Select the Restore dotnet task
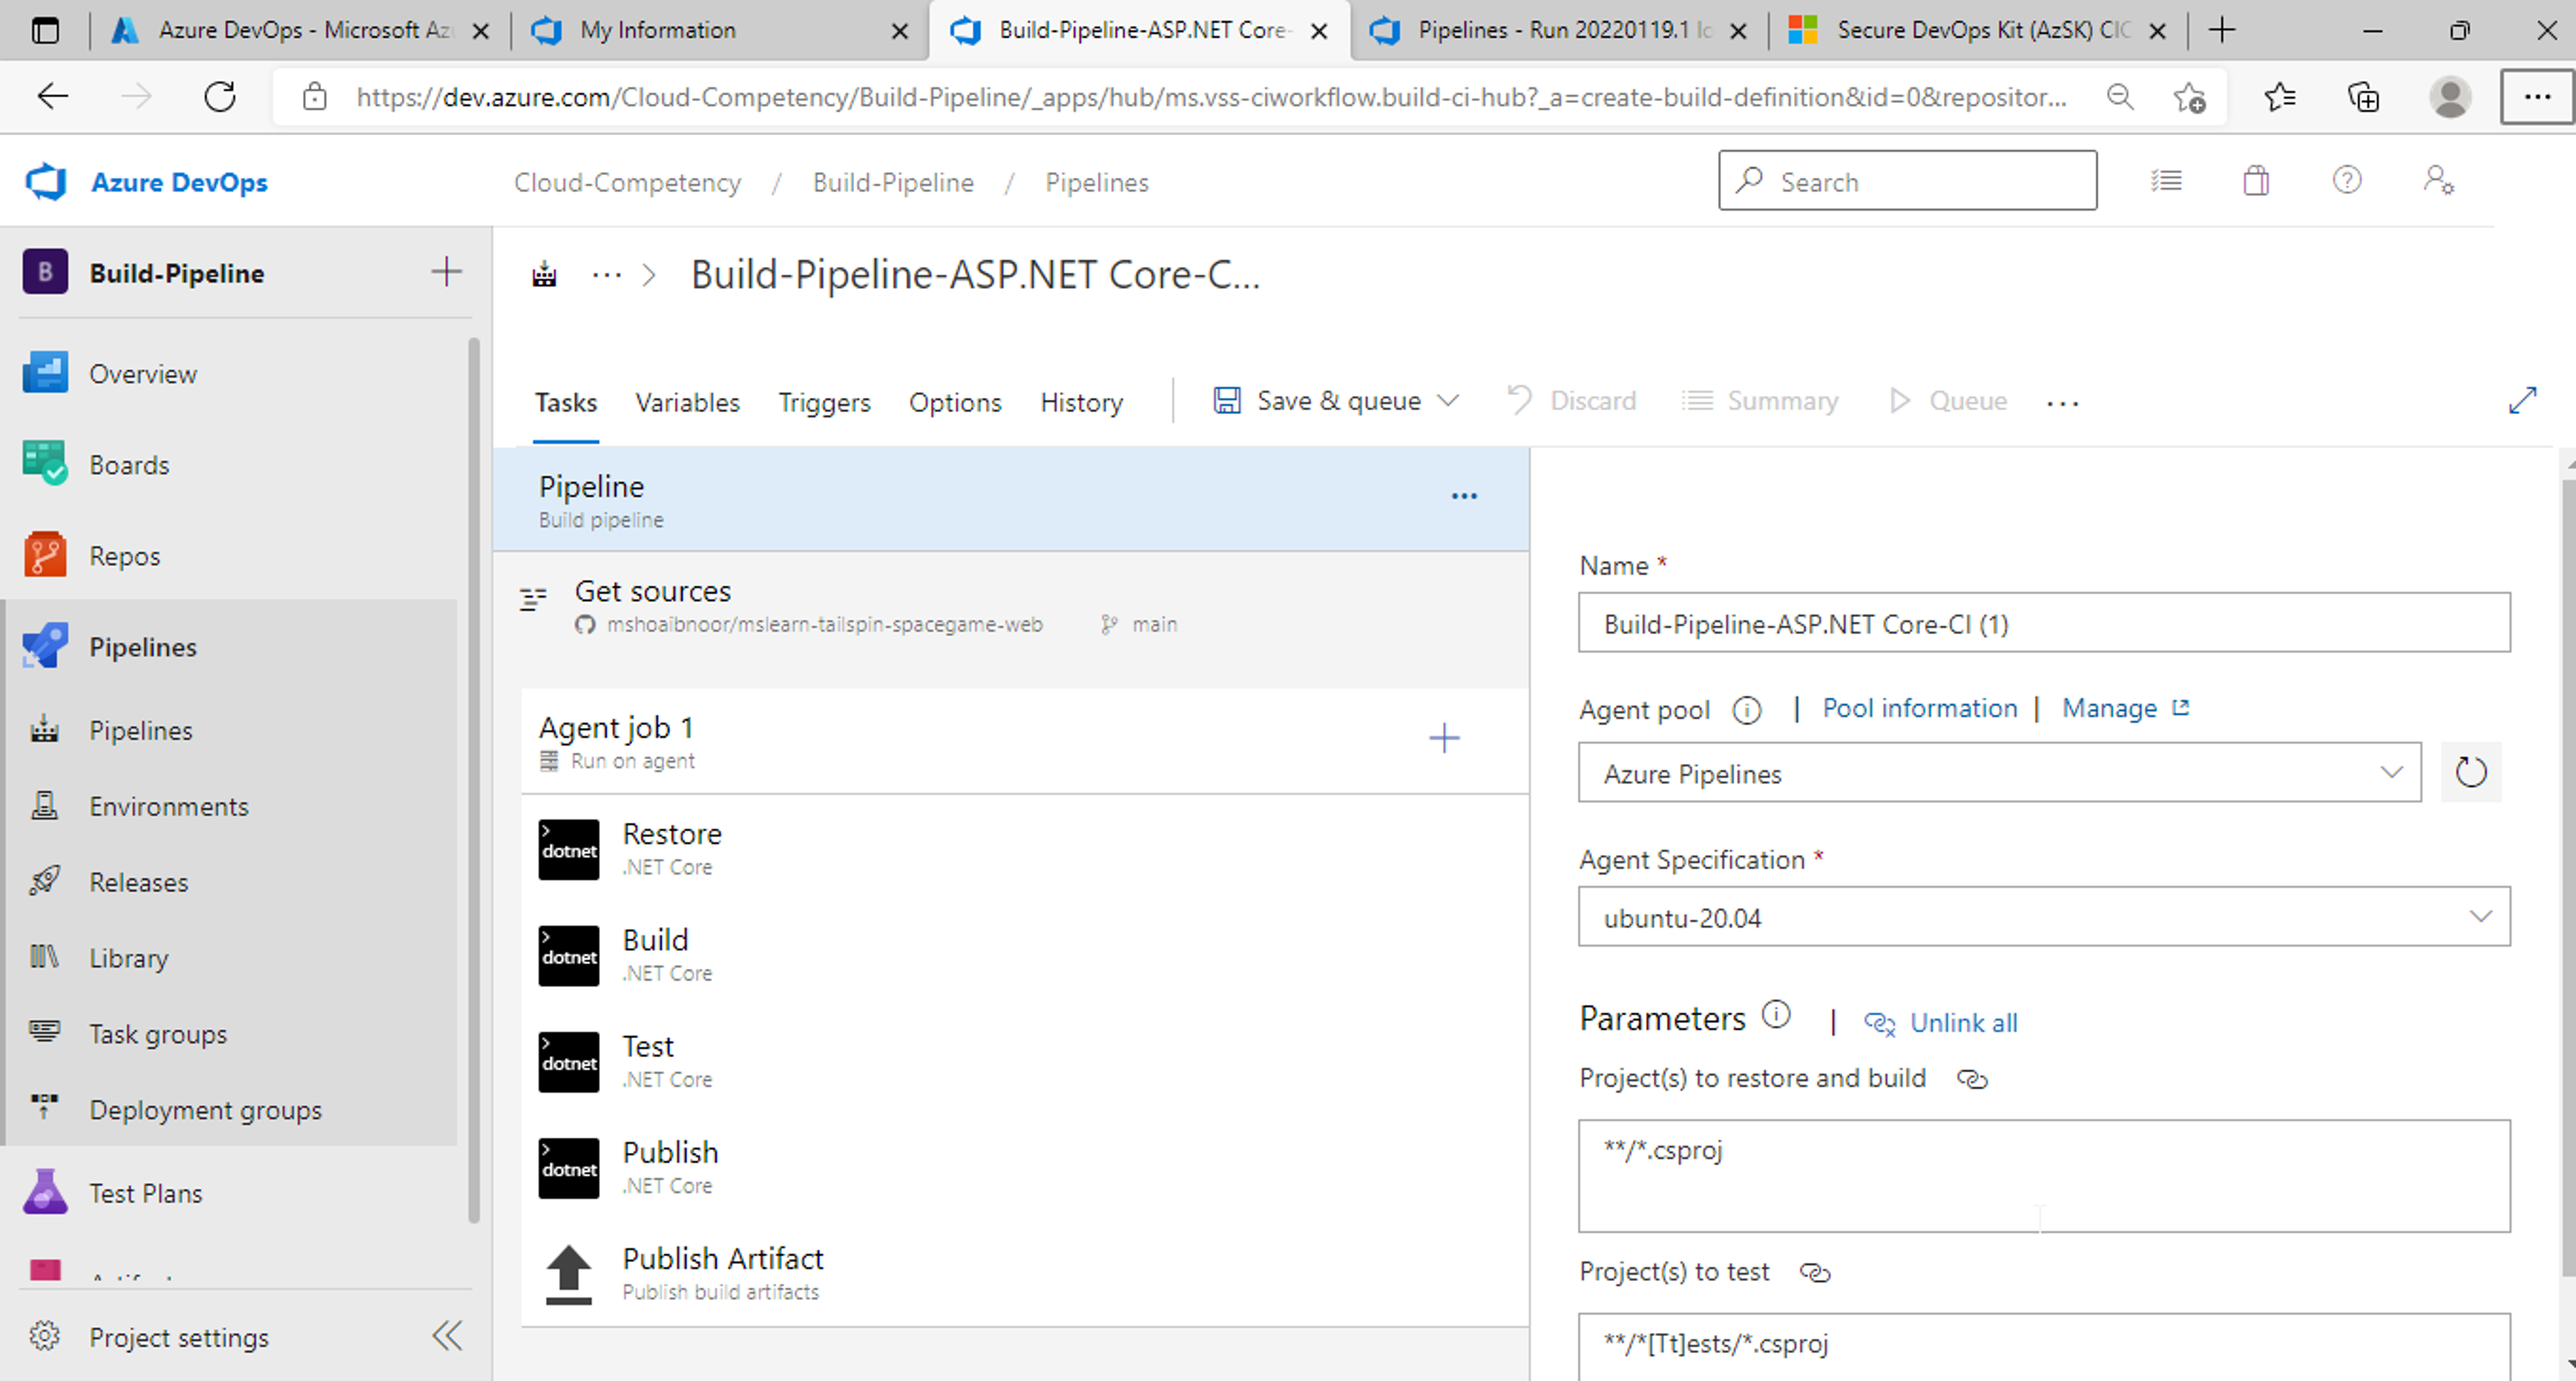The image size is (2576, 1381). click(1025, 849)
